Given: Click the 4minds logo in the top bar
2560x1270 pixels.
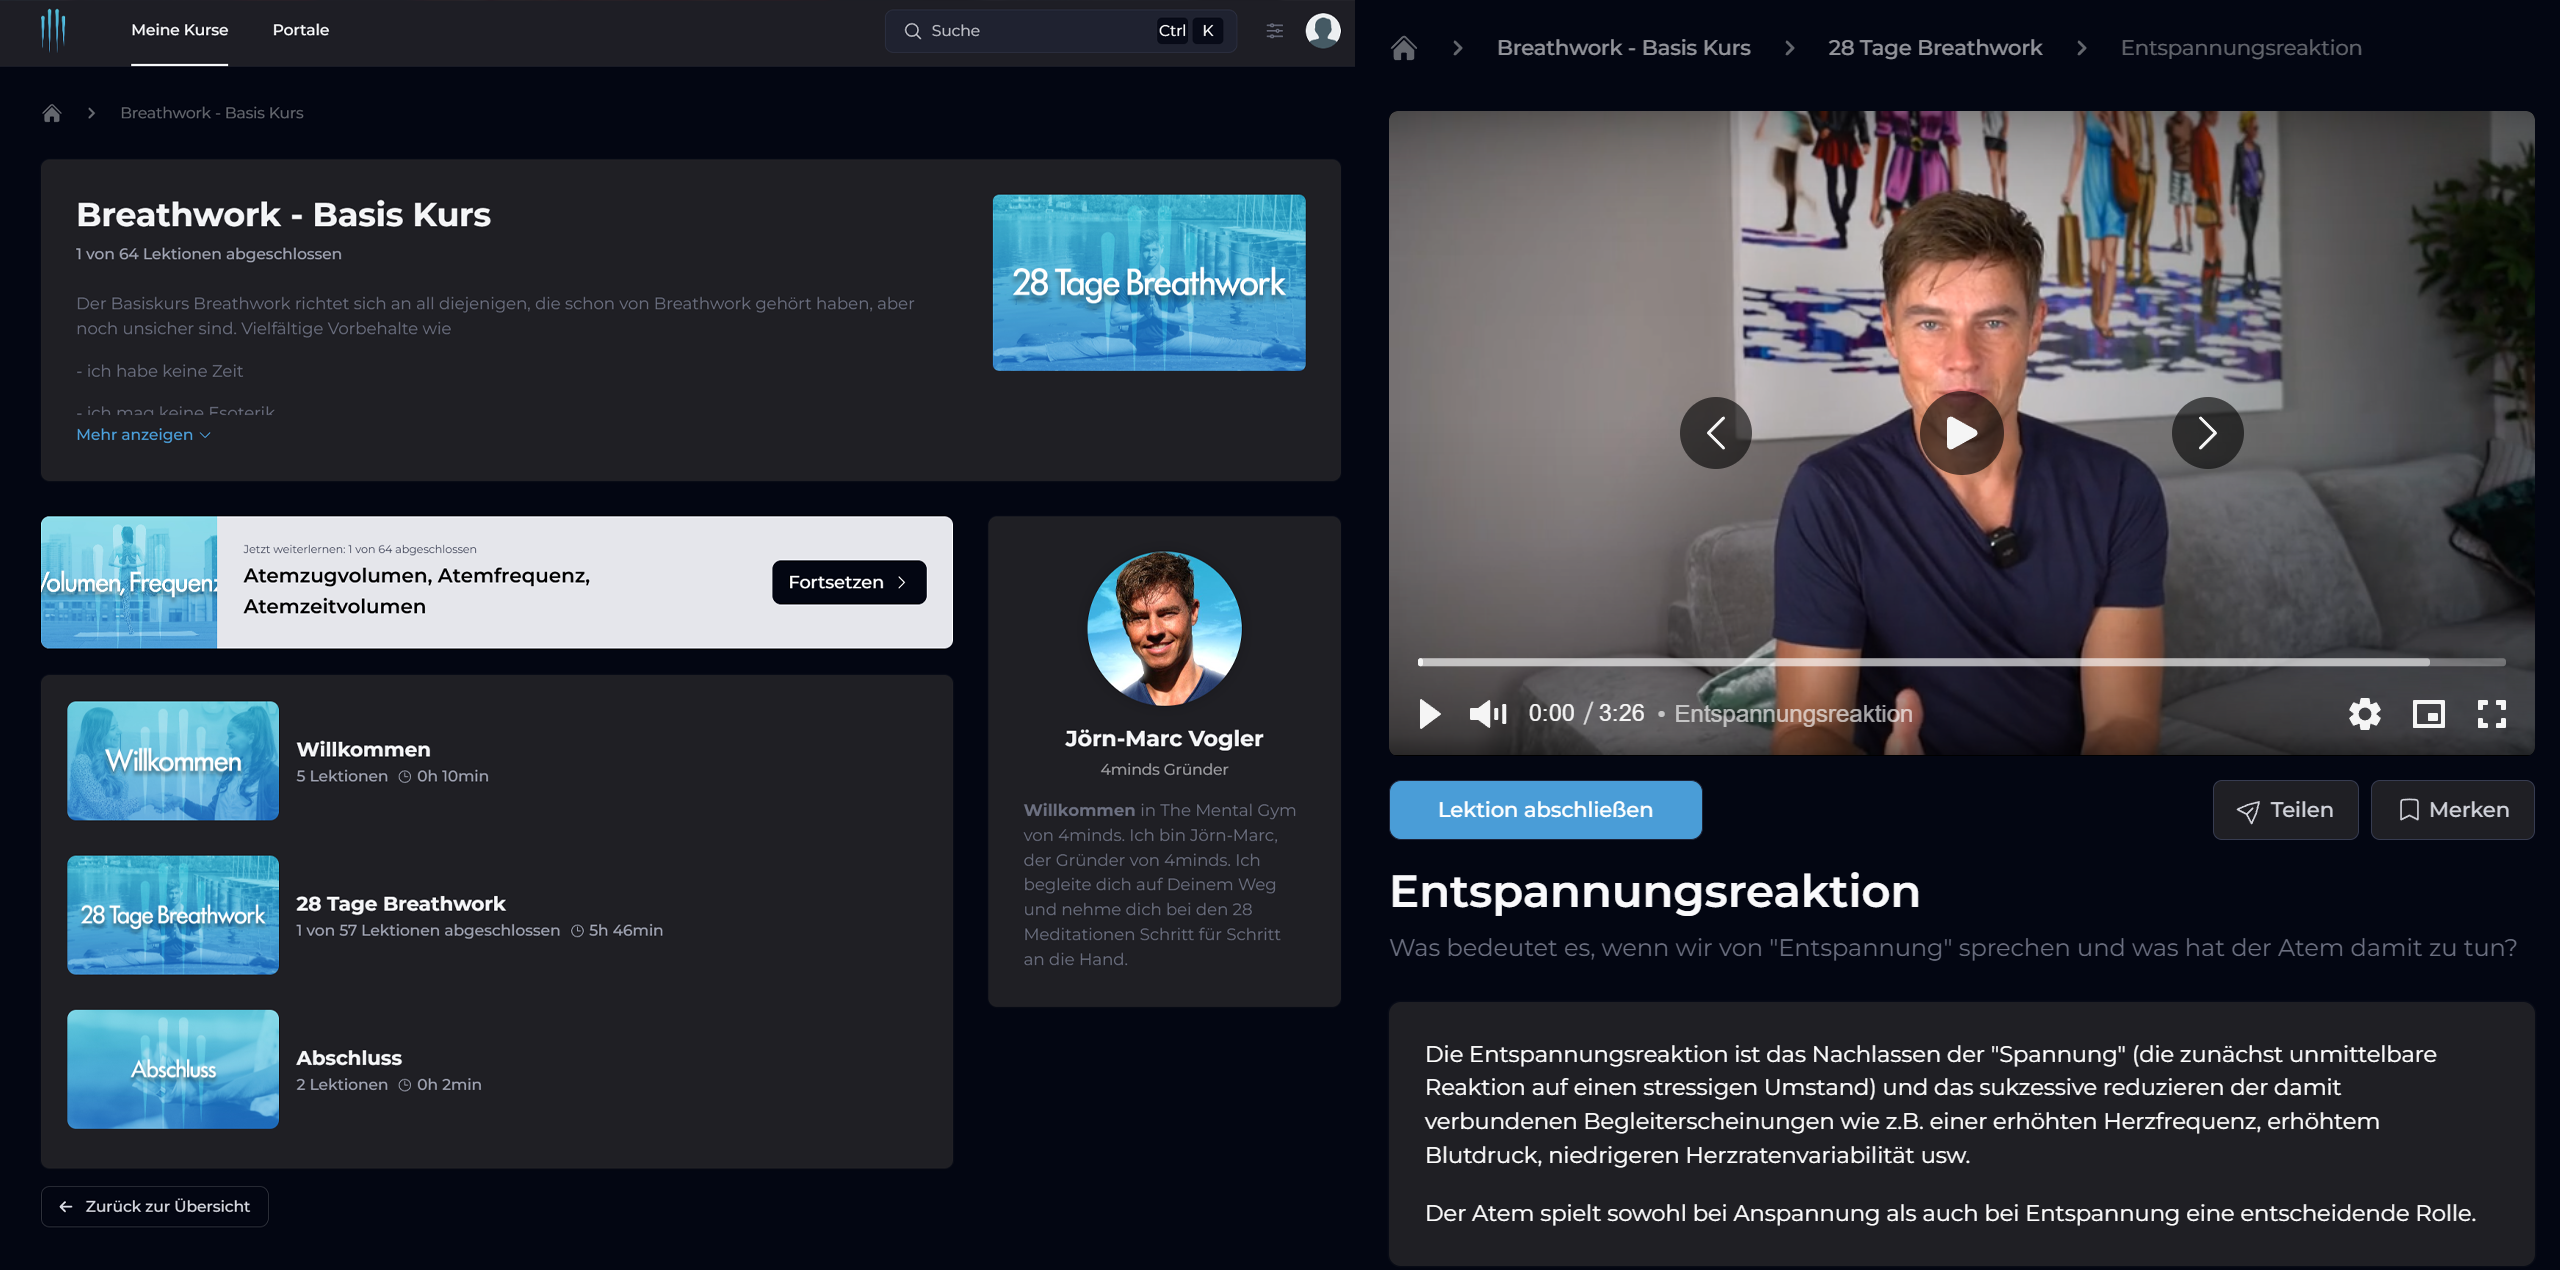Looking at the screenshot, I should coord(53,30).
